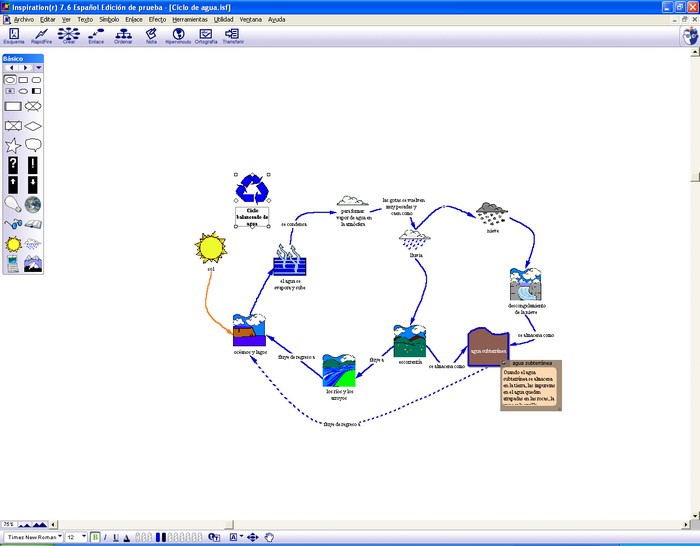Click the Esquema toolbar button
The height and width of the screenshot is (546, 700).
[14, 35]
